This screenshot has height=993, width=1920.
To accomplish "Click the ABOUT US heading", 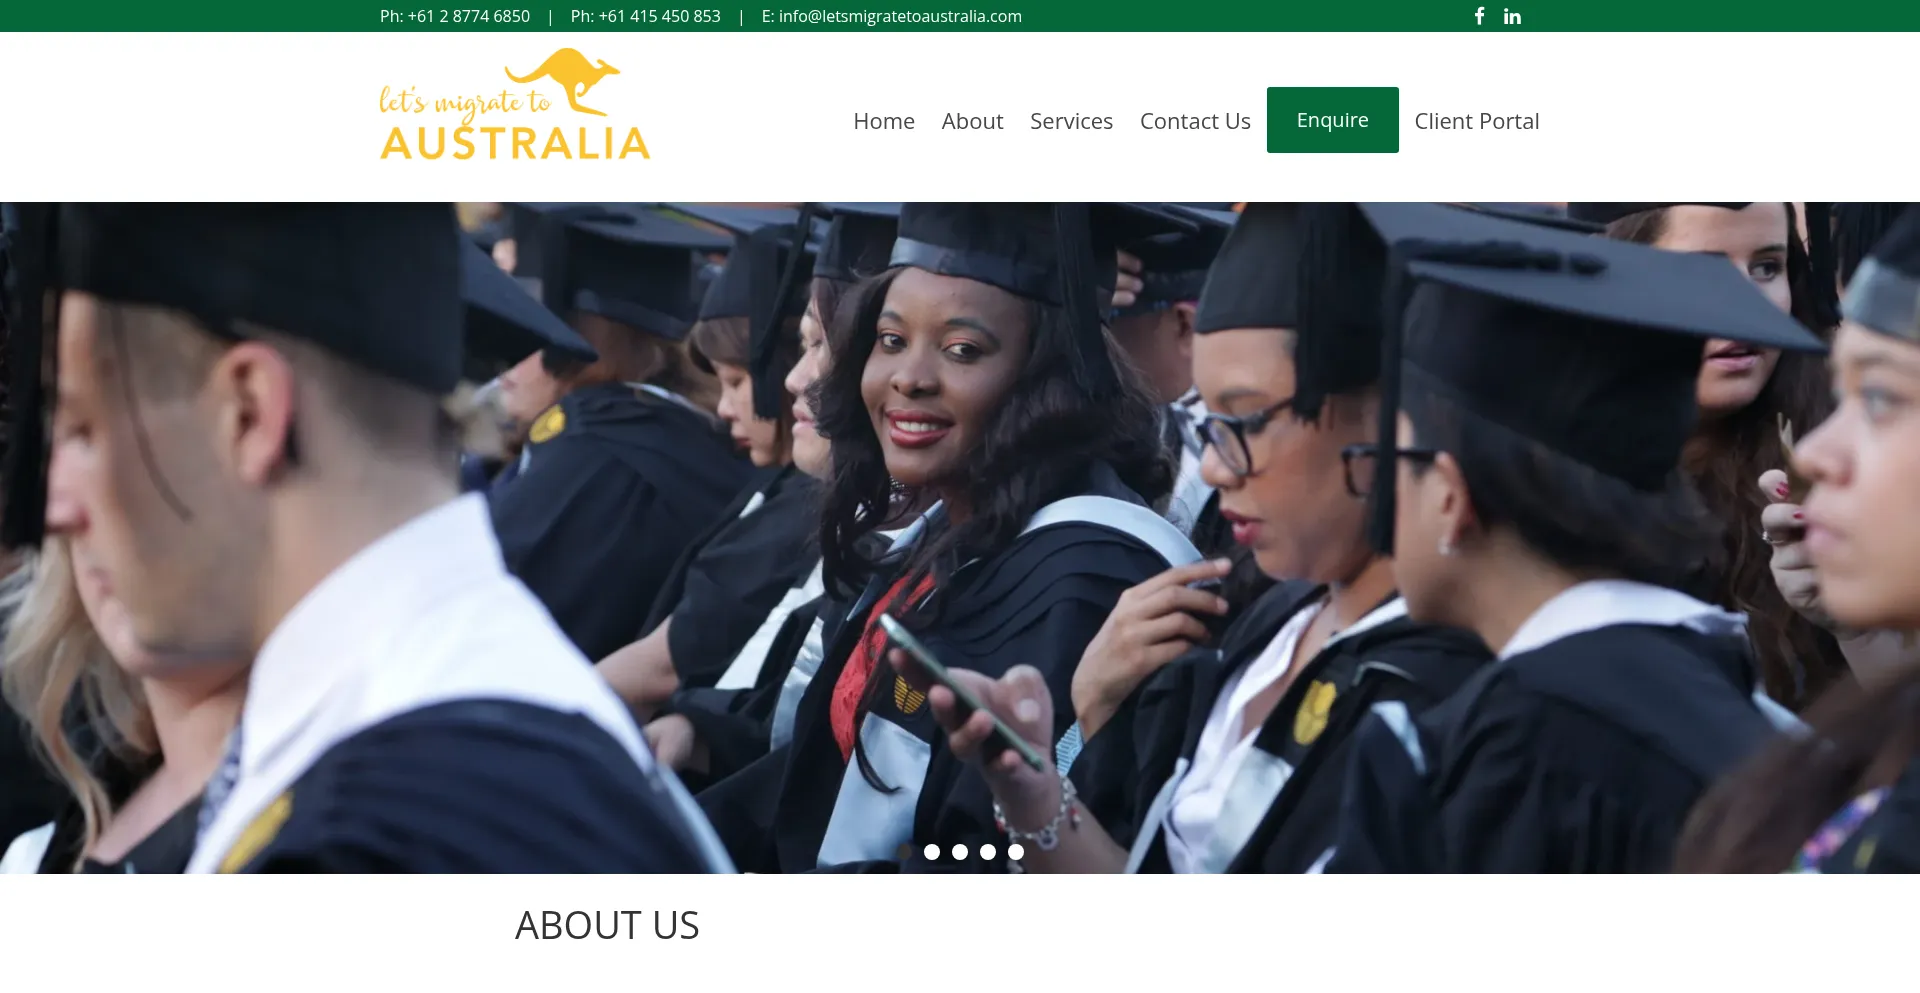I will pyautogui.click(x=607, y=925).
